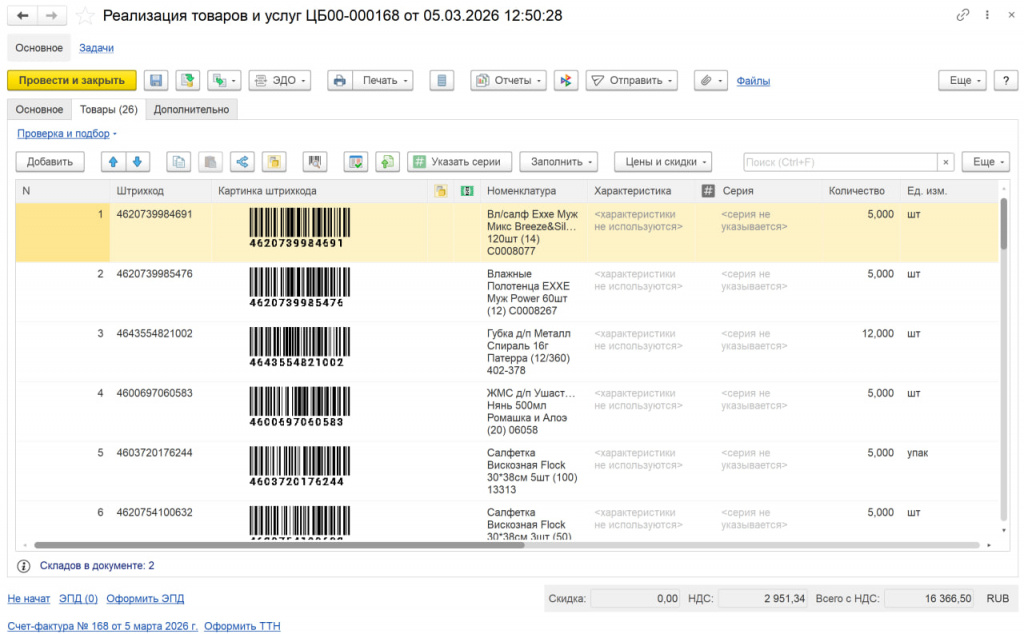Click the Поиск (Ctrl+F) search field

pos(839,162)
